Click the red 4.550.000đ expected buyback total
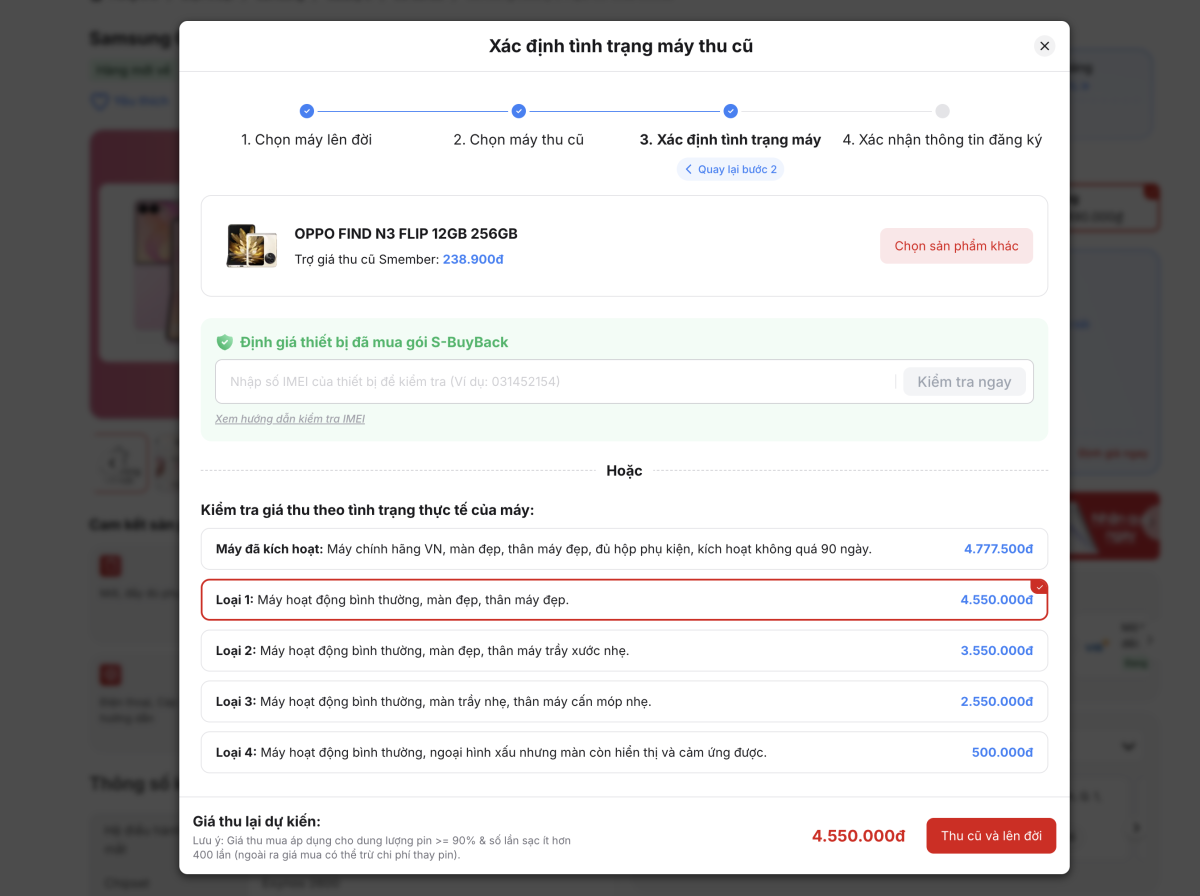Viewport: 1200px width, 896px height. point(858,836)
